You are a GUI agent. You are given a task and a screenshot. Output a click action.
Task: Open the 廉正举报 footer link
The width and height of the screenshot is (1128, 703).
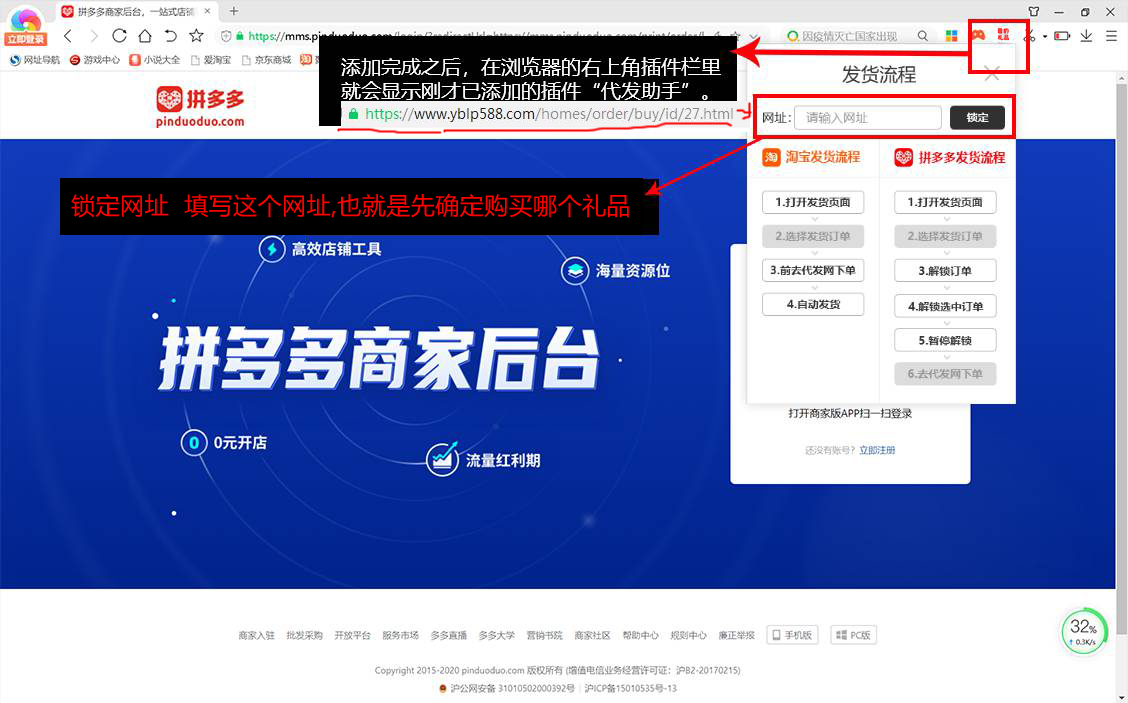coord(737,635)
